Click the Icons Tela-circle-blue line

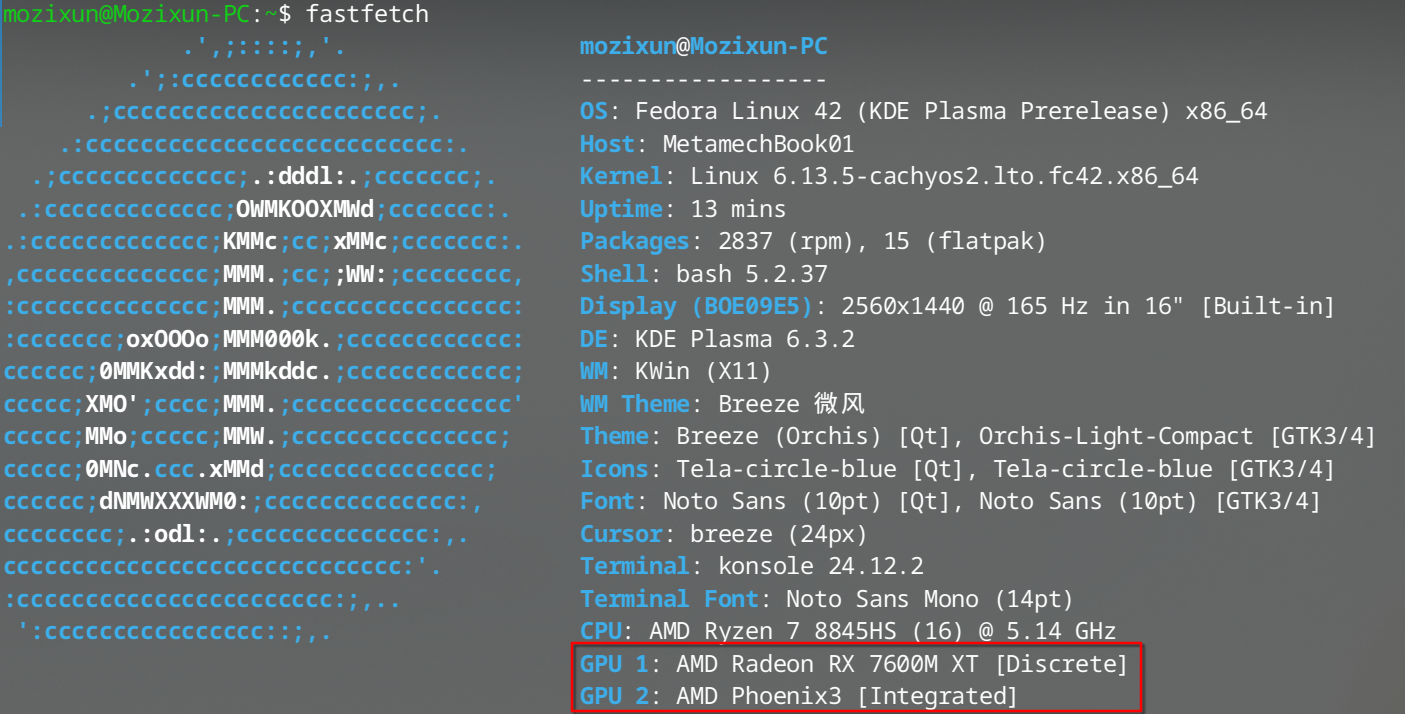957,469
